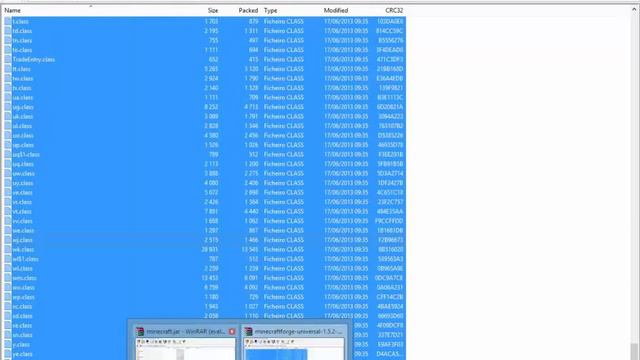Click the file icon beside ye.class
The image size is (640, 360).
point(8,354)
